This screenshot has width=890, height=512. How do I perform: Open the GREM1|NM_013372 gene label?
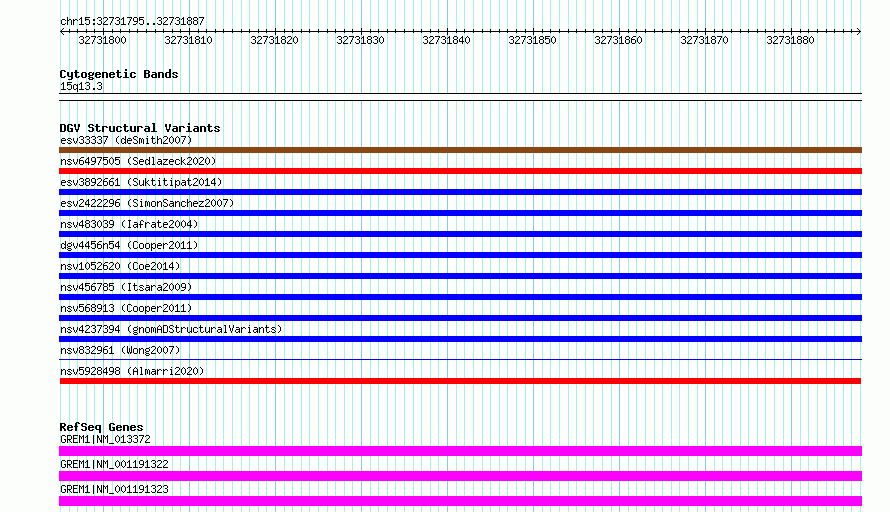pyautogui.click(x=105, y=439)
